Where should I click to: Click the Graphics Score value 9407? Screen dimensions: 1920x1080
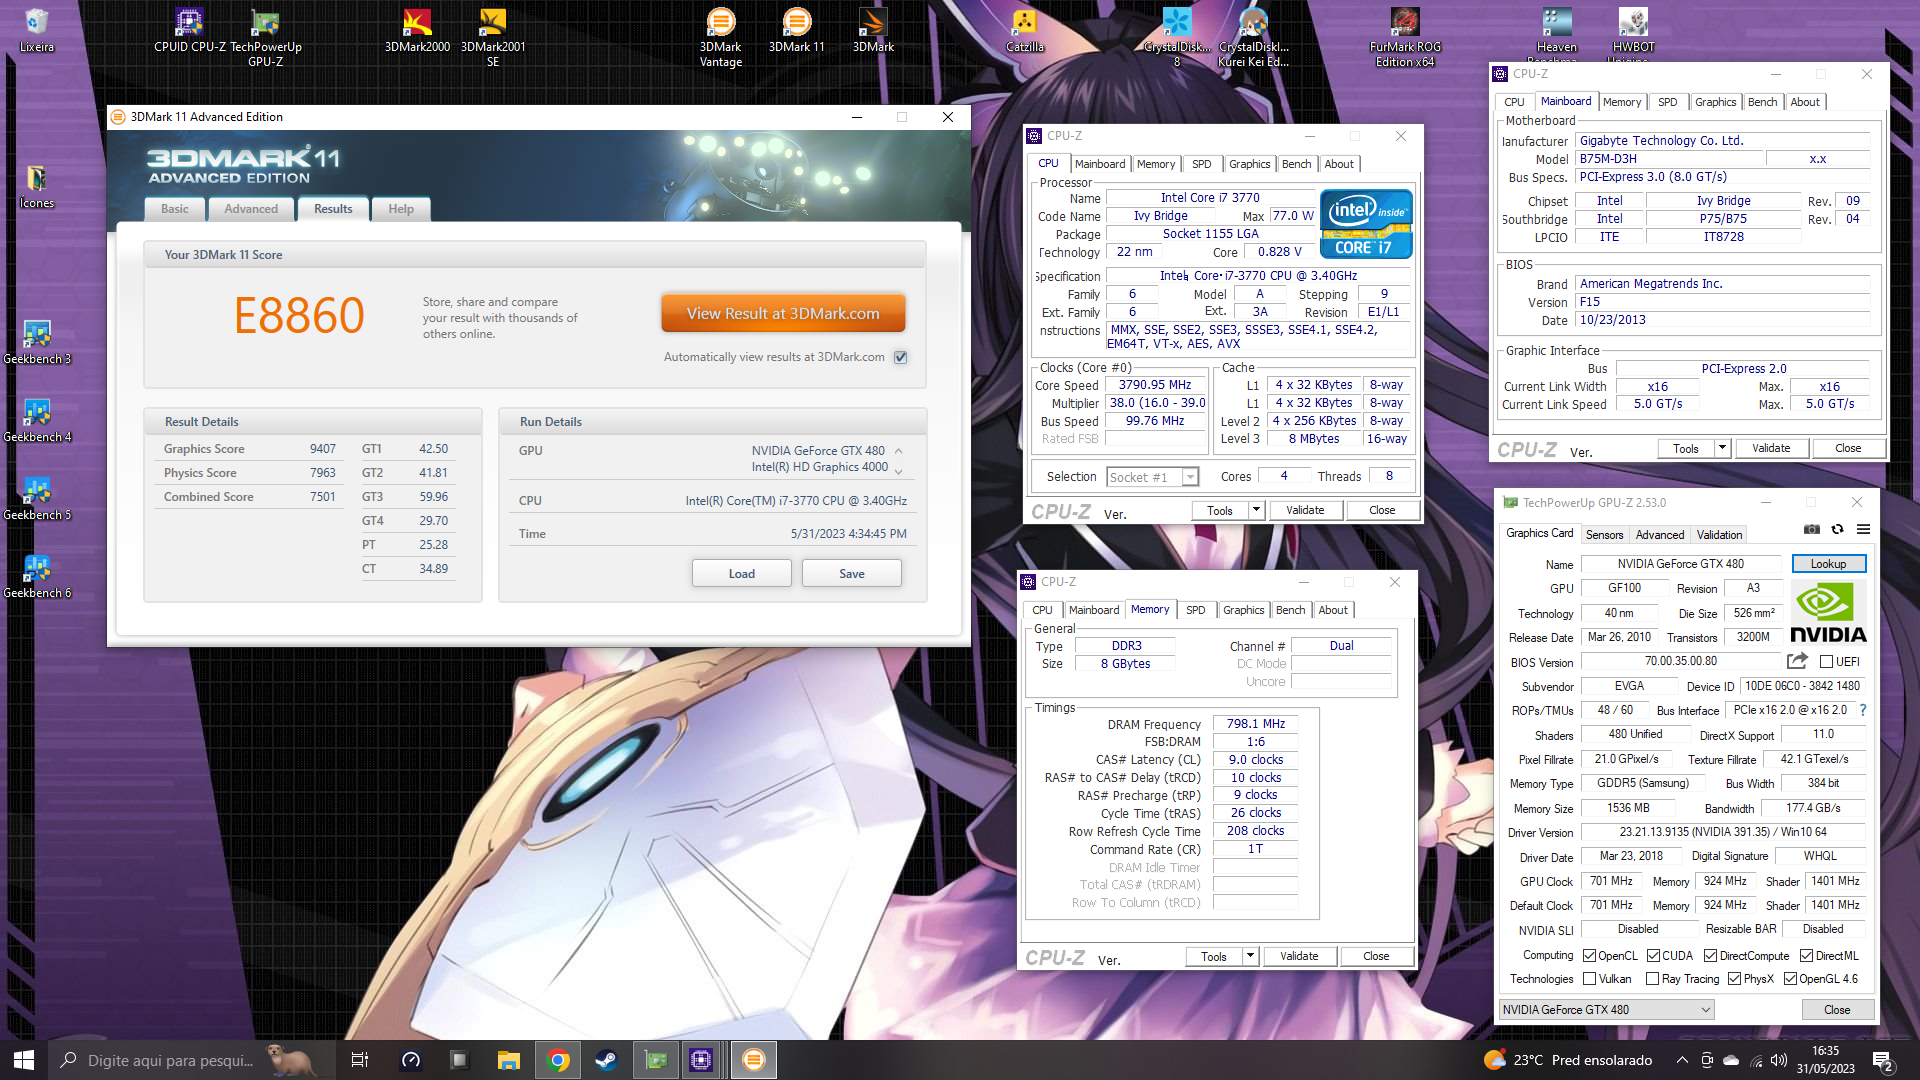323,449
